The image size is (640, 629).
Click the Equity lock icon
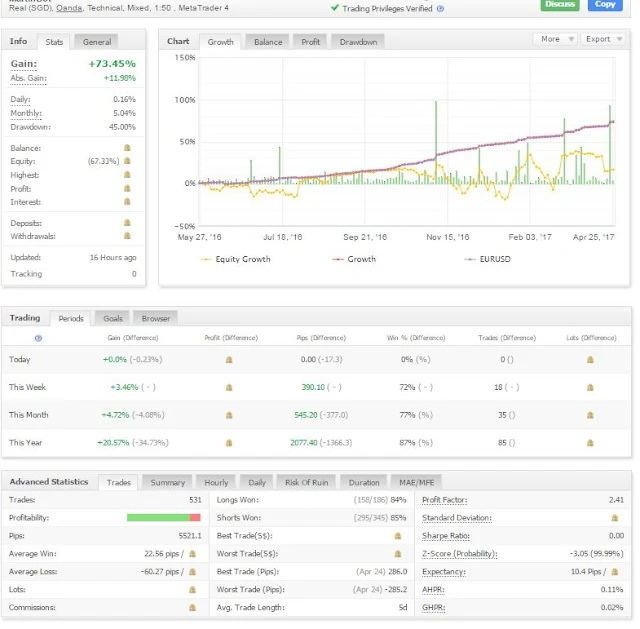[x=127, y=160]
